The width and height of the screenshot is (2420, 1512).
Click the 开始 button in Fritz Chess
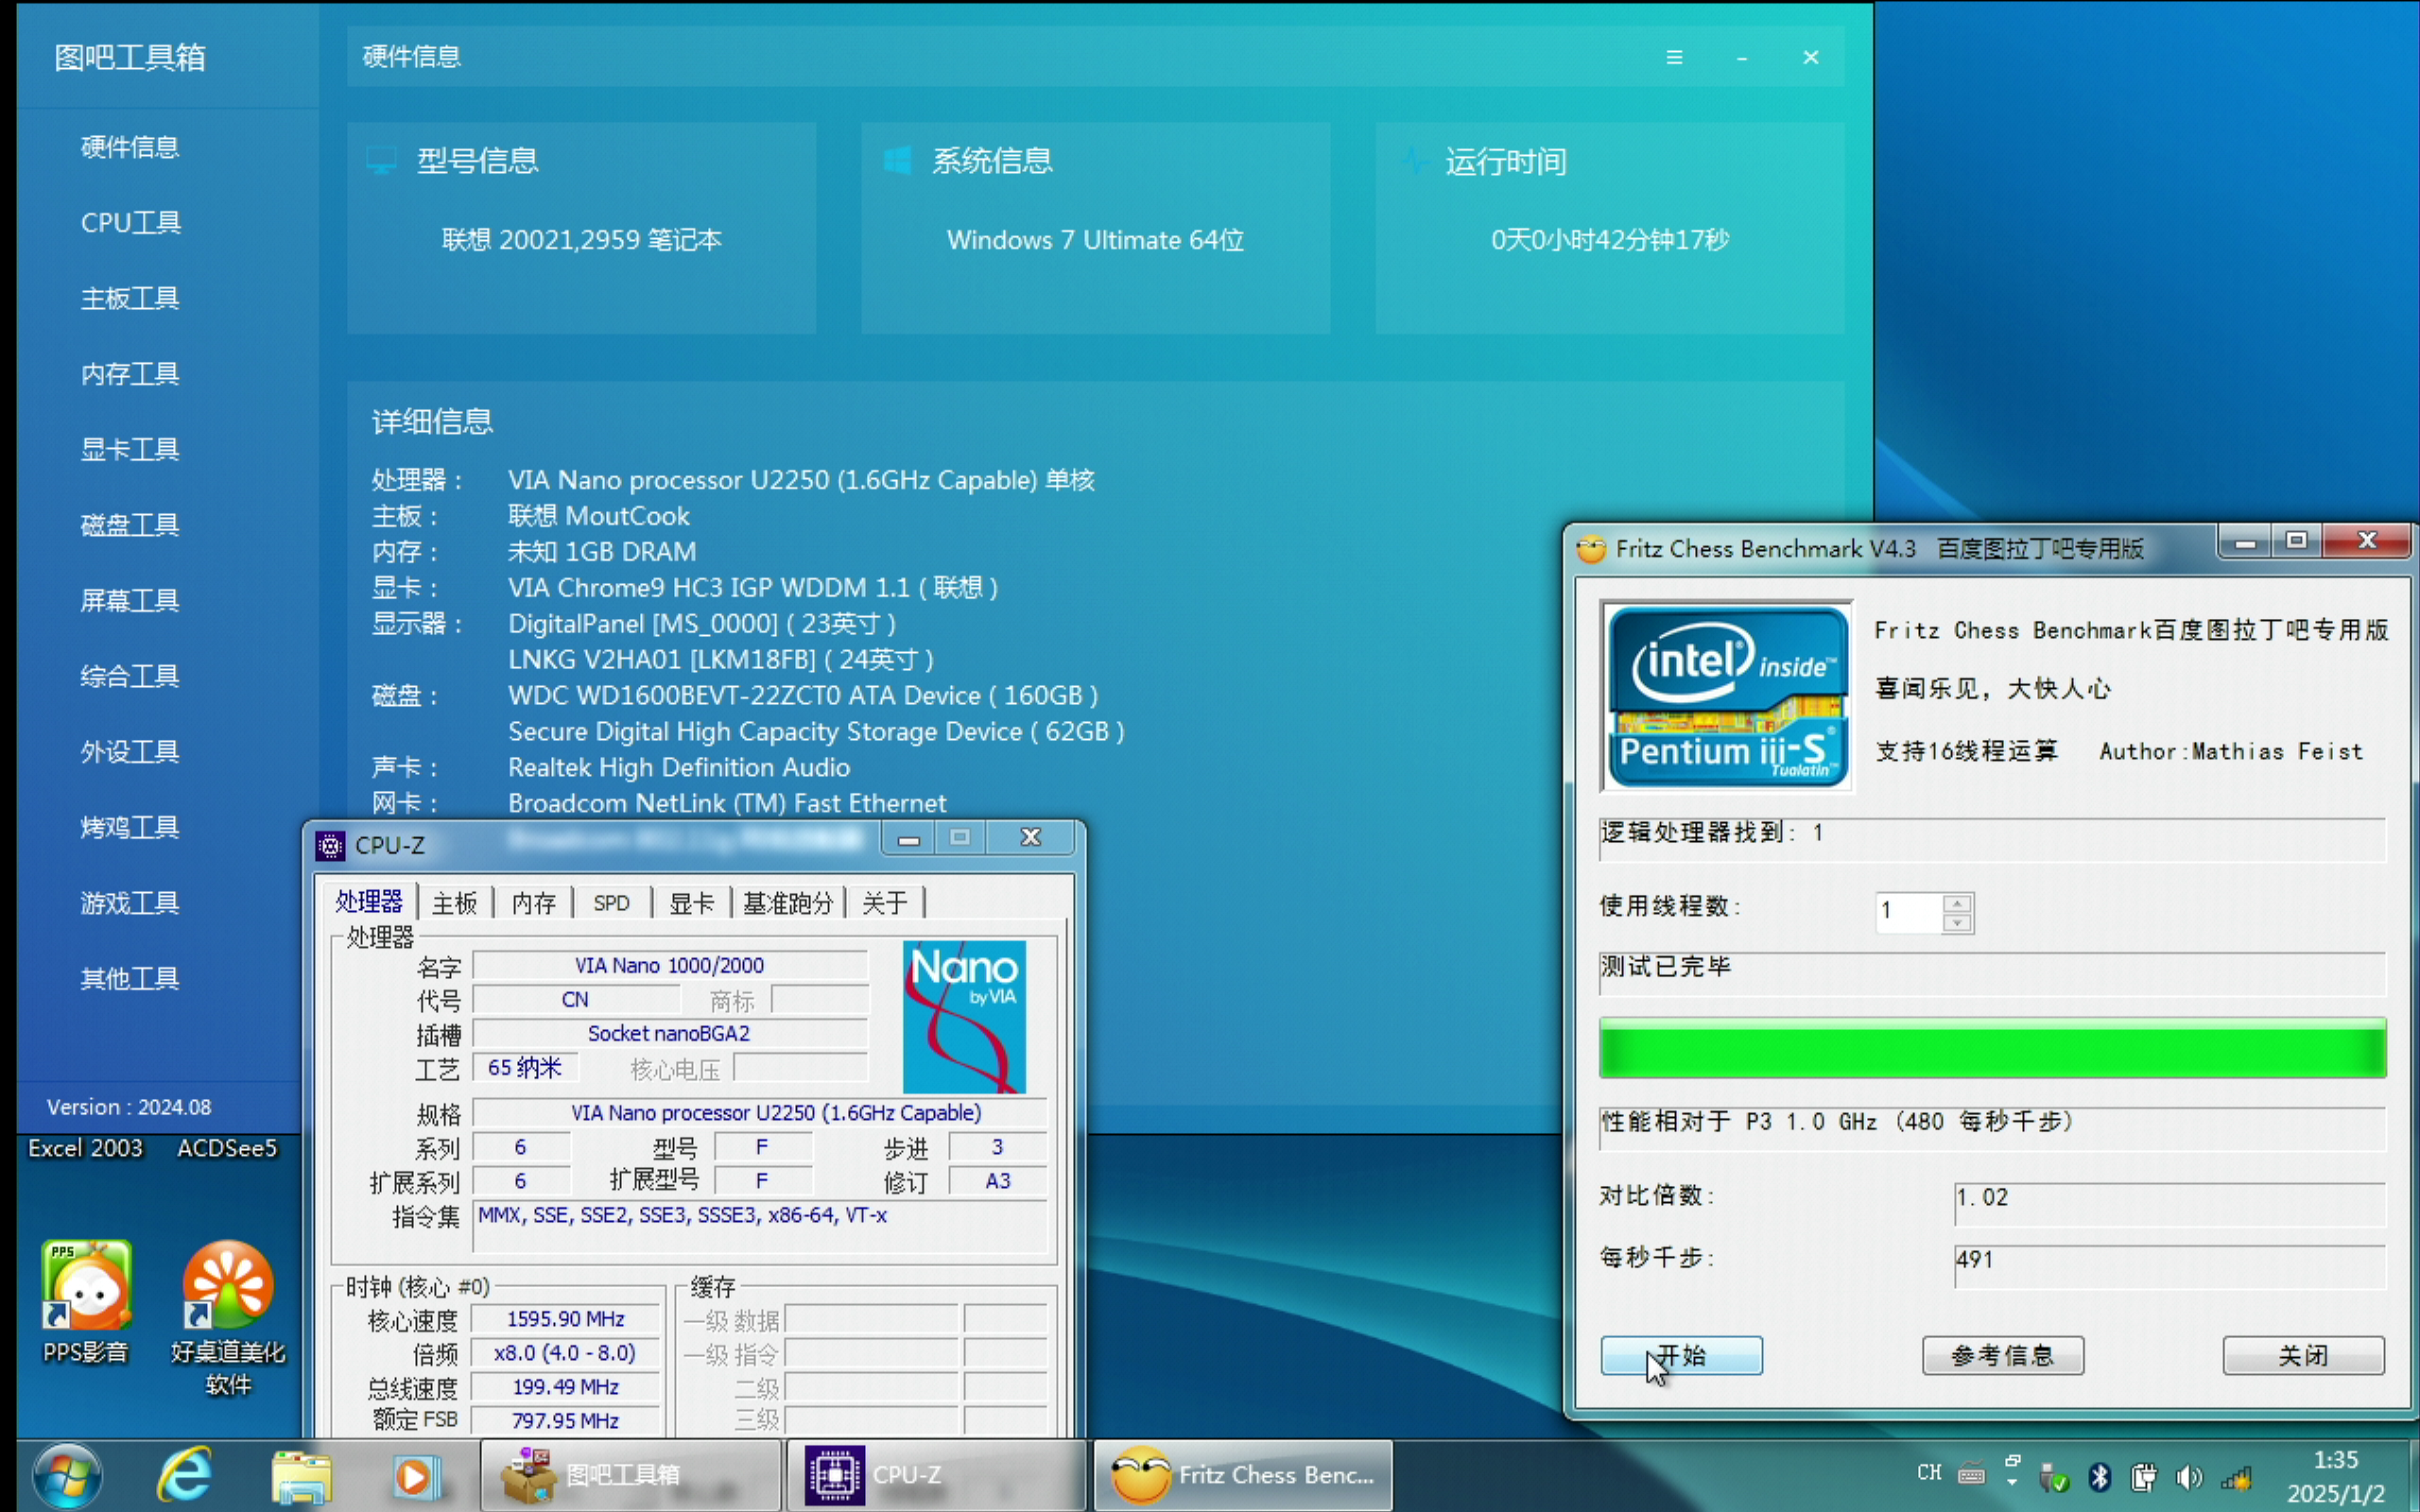pyautogui.click(x=1681, y=1356)
